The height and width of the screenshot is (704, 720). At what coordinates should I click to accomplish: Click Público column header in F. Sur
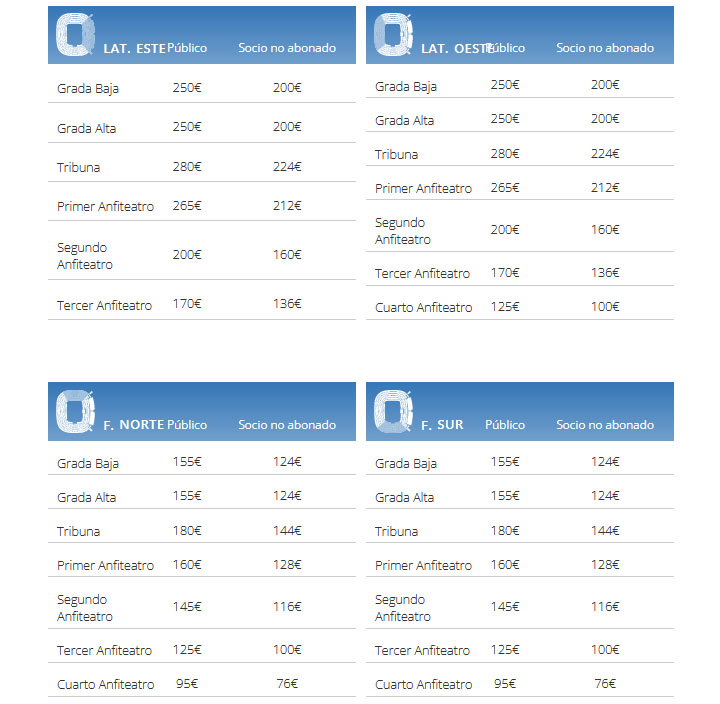(x=505, y=425)
